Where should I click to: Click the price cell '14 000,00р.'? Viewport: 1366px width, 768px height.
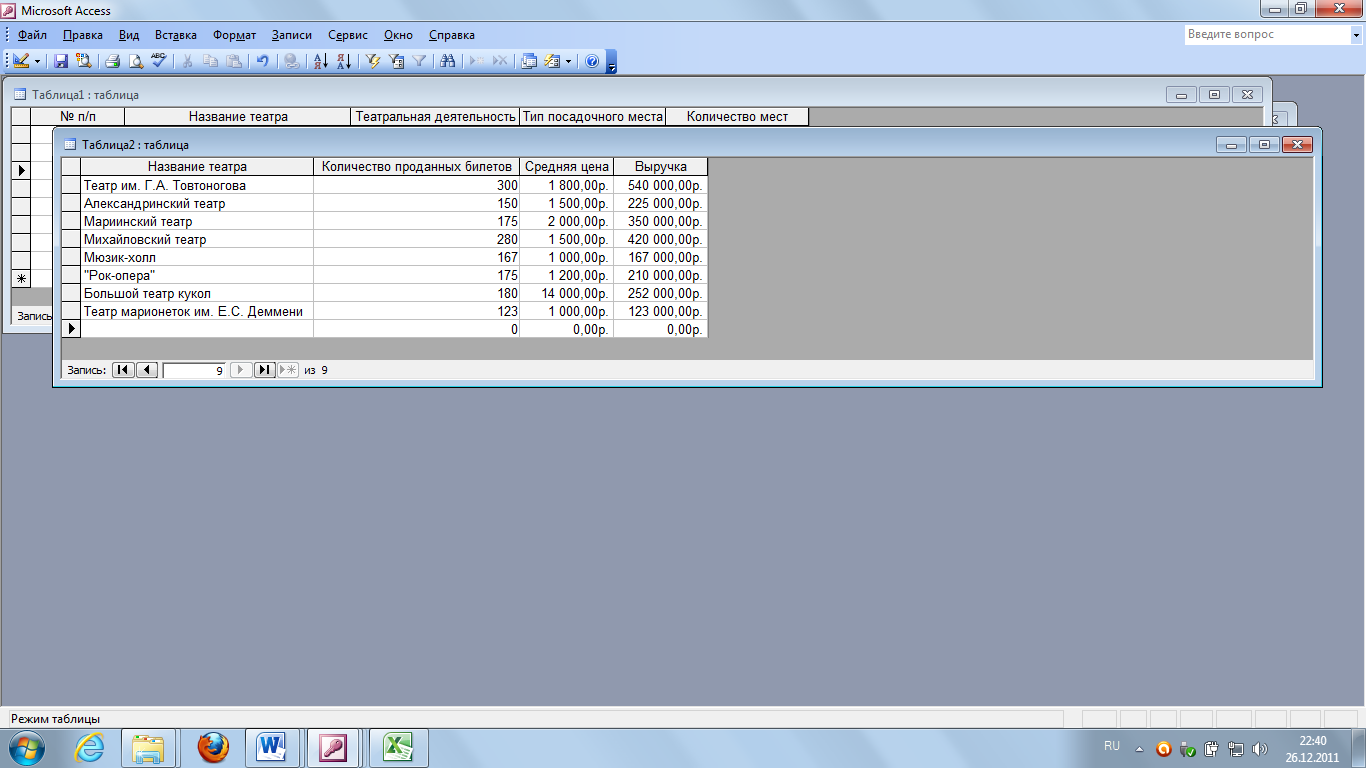pos(567,293)
